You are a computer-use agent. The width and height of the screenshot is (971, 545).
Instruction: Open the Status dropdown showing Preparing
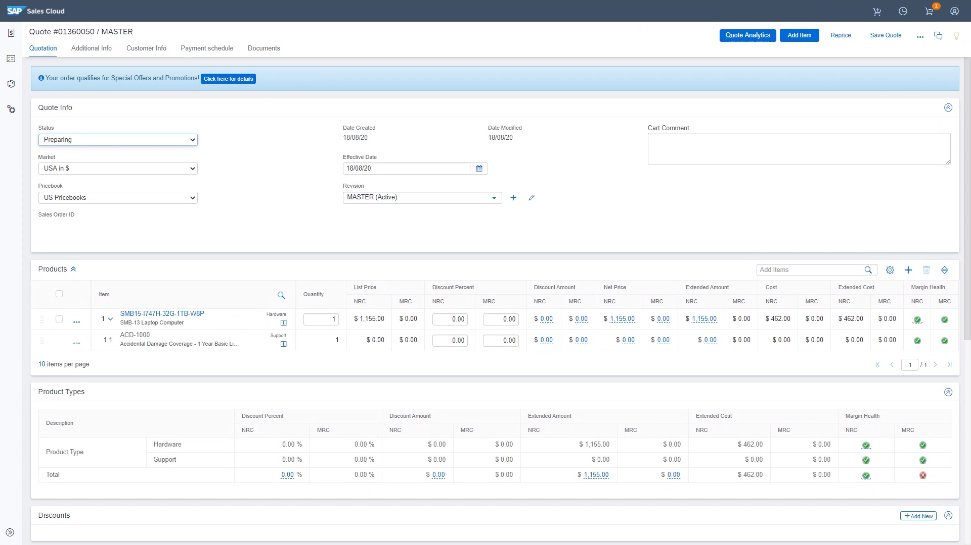pyautogui.click(x=118, y=140)
